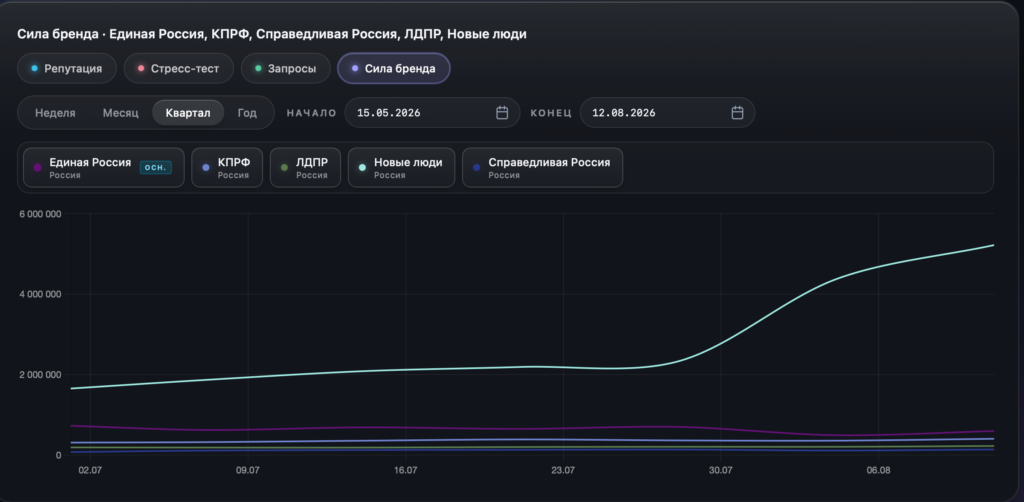Click the КОНЕЦ label
The image size is (1024, 502).
coord(551,113)
